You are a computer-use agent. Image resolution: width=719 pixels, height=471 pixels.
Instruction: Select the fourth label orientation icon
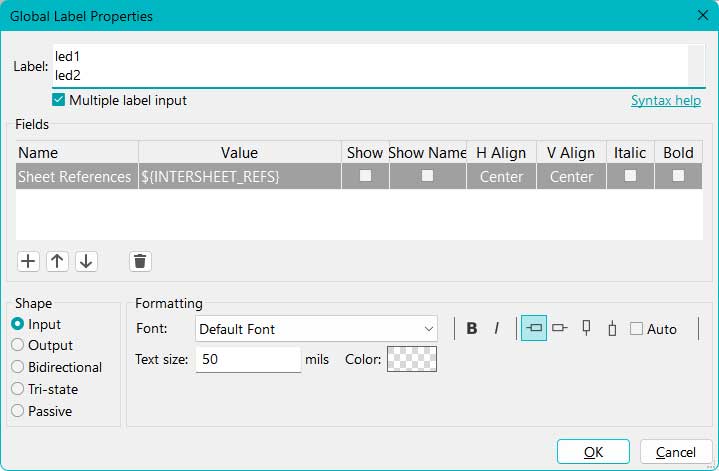611,328
